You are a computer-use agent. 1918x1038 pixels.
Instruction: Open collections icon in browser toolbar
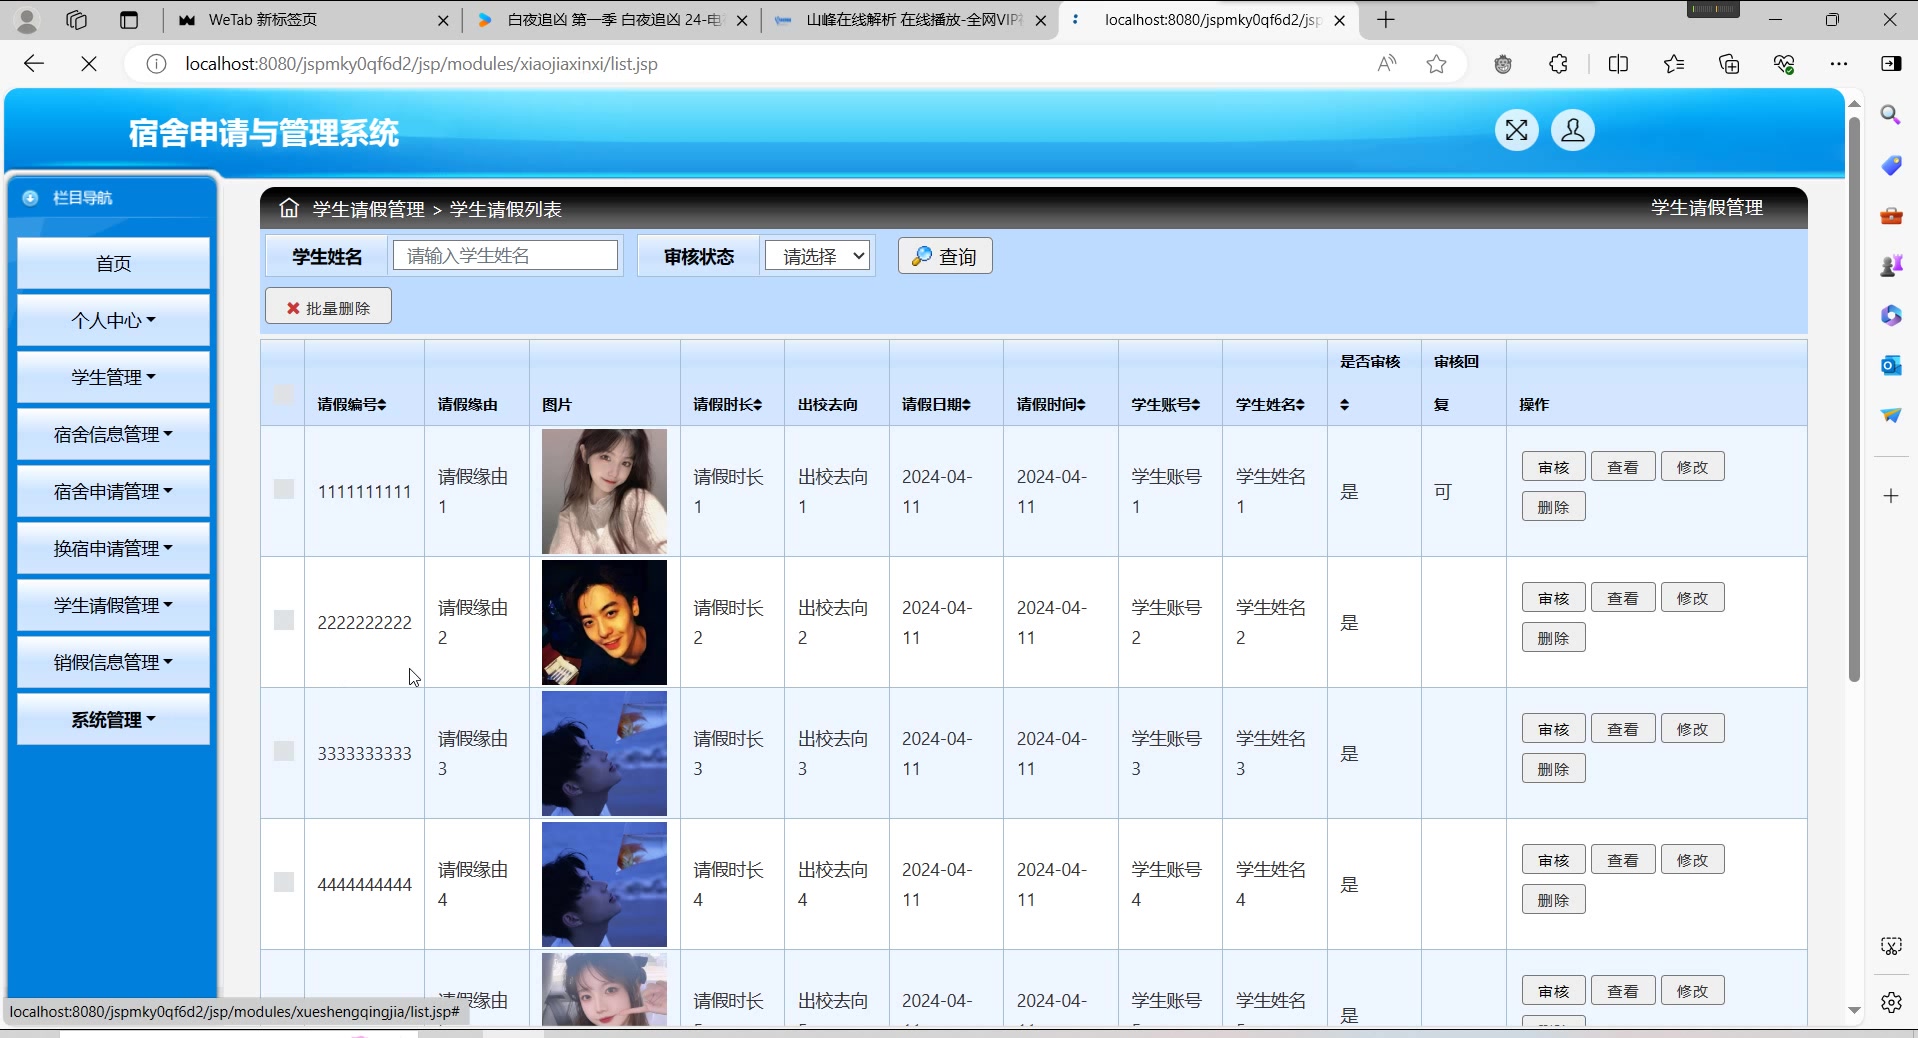tap(1729, 64)
